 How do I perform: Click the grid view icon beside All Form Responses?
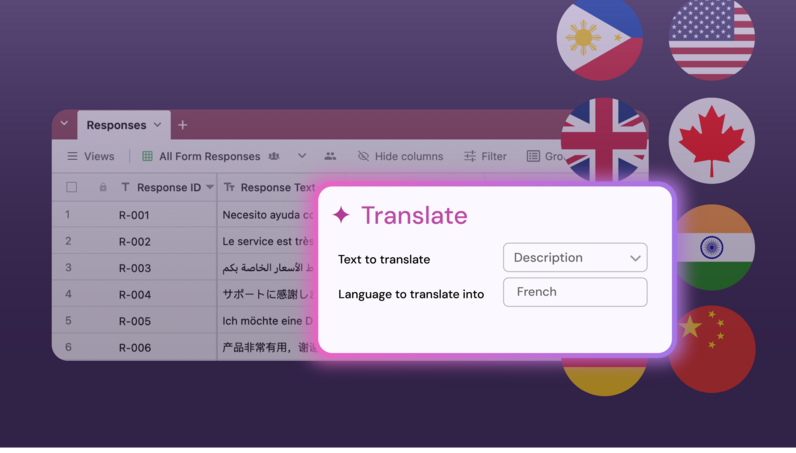[x=147, y=156]
